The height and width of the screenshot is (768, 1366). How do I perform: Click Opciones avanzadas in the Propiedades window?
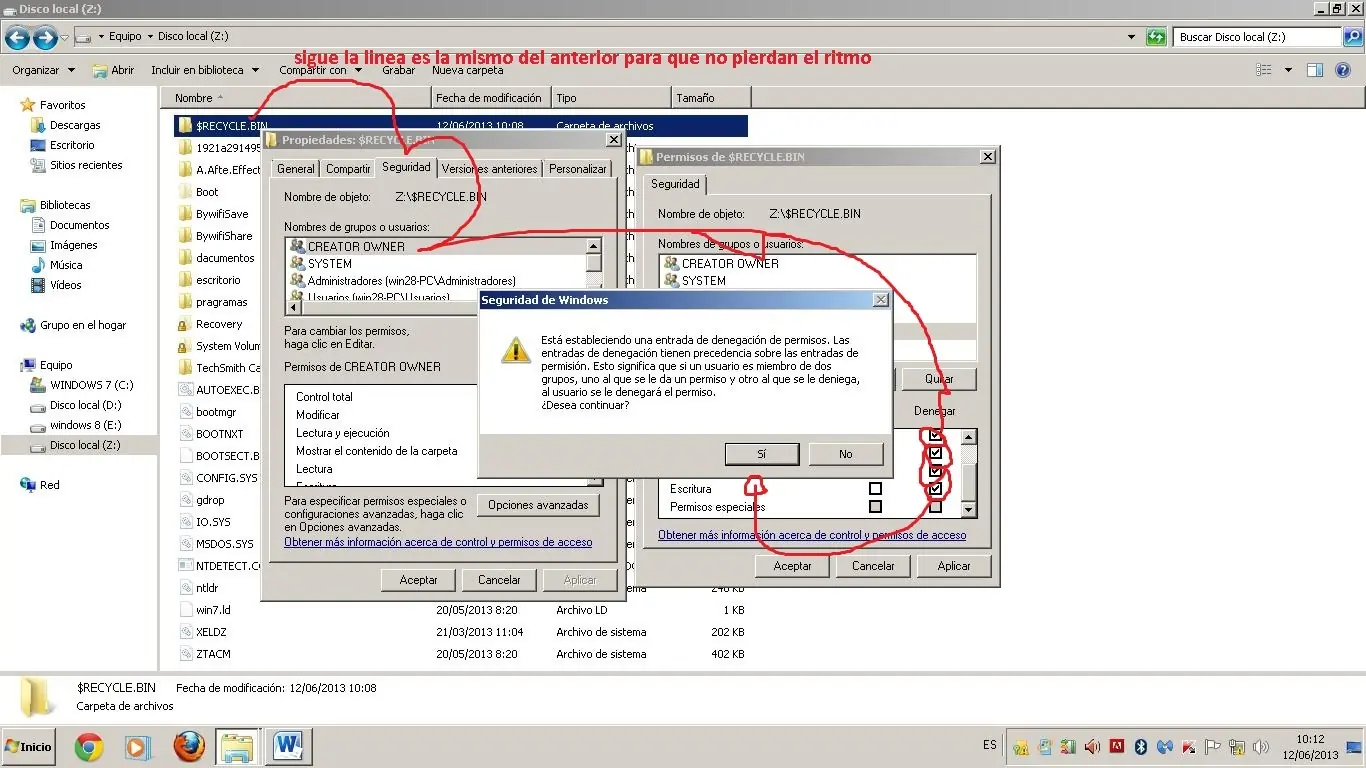(538, 505)
